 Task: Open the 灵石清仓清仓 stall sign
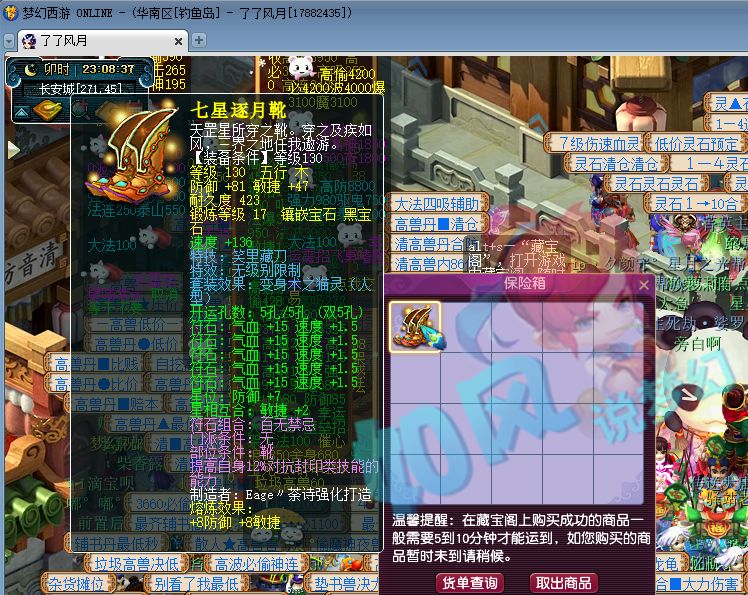coord(616,164)
